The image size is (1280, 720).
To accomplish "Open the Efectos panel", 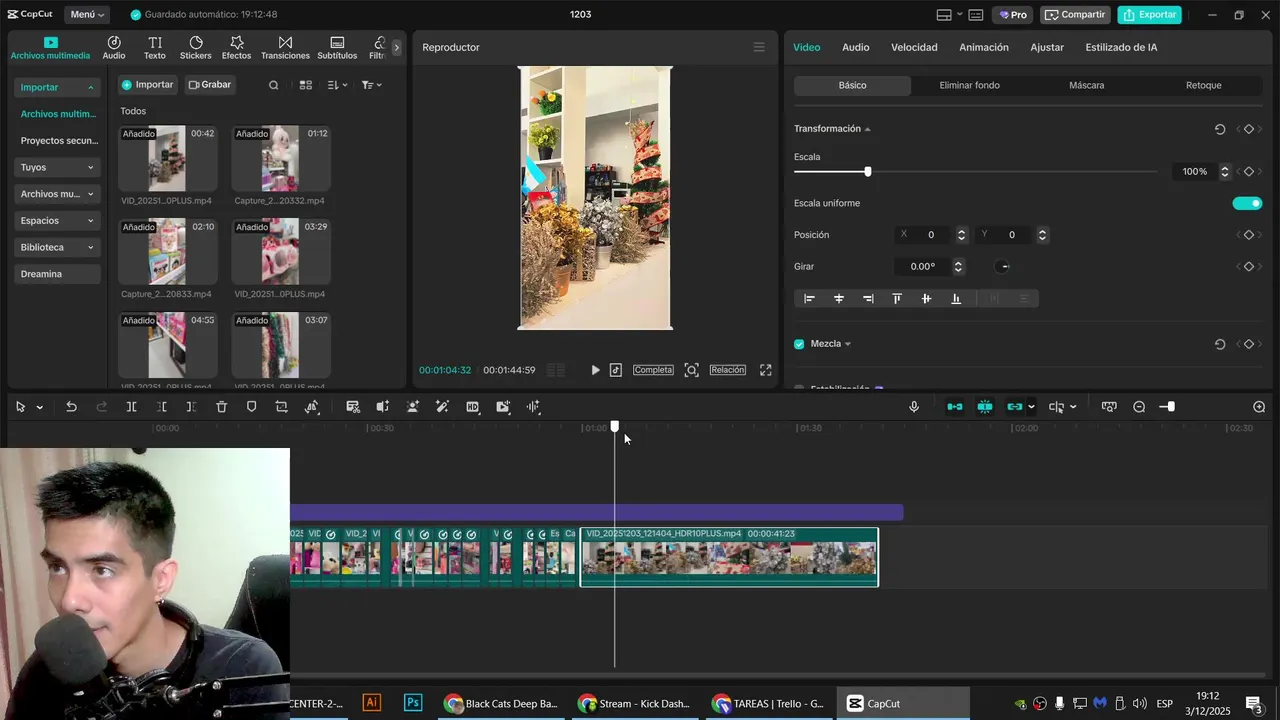I will tap(237, 47).
